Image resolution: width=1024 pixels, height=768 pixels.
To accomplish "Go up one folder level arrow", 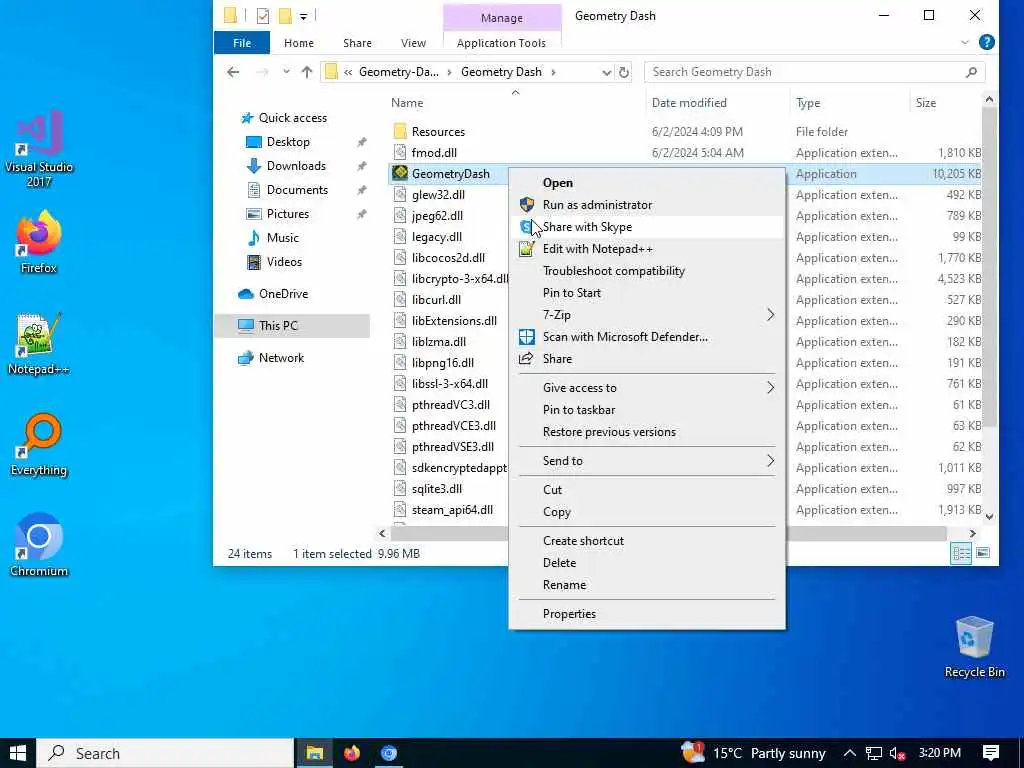I will [307, 72].
